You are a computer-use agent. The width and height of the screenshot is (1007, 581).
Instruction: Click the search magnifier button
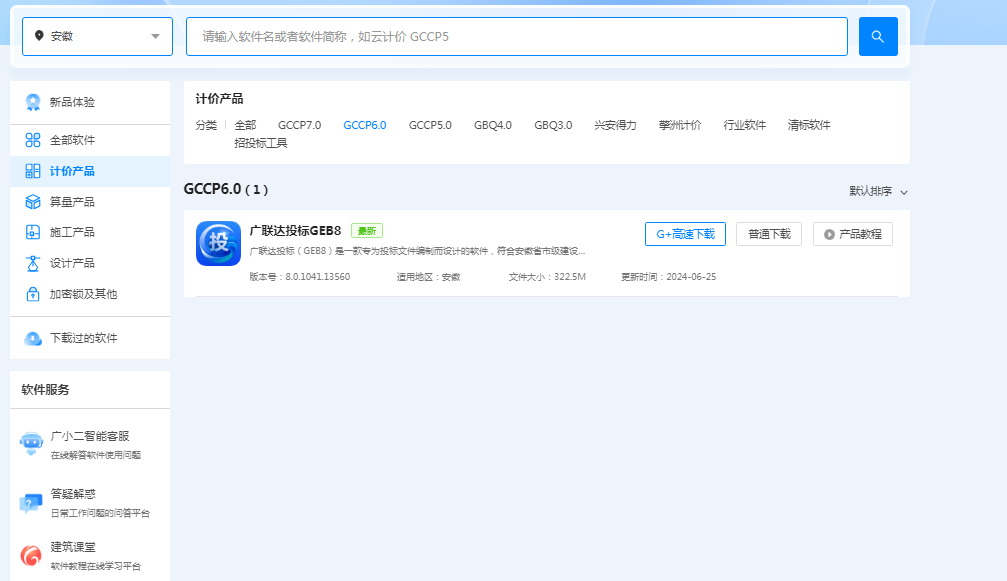pos(877,36)
